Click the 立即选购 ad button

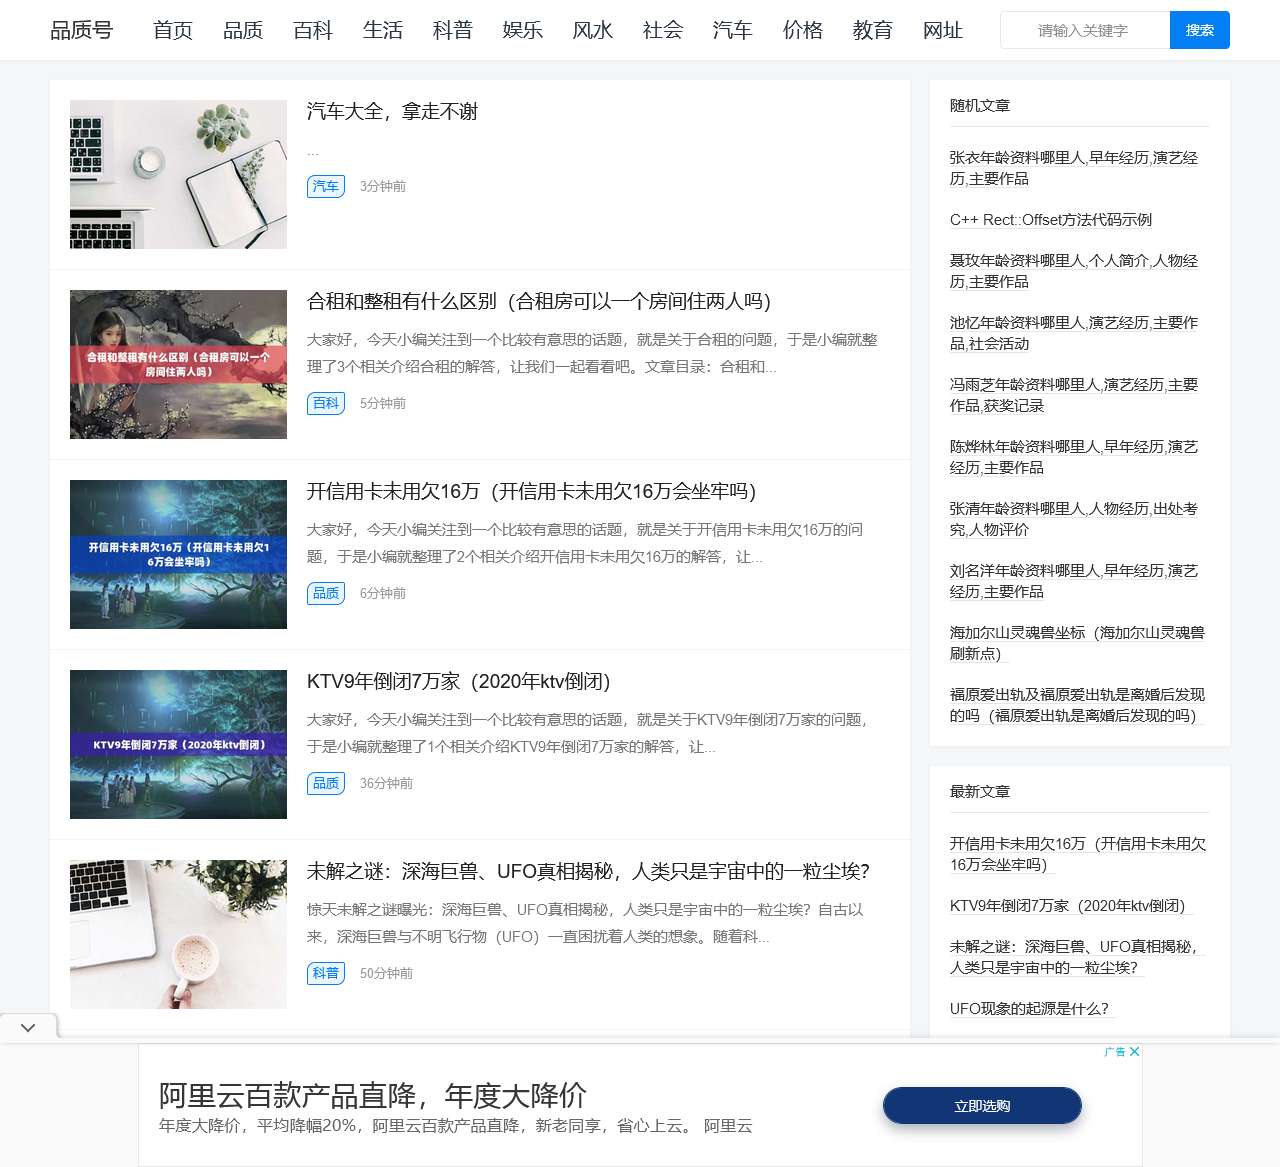[x=981, y=1106]
